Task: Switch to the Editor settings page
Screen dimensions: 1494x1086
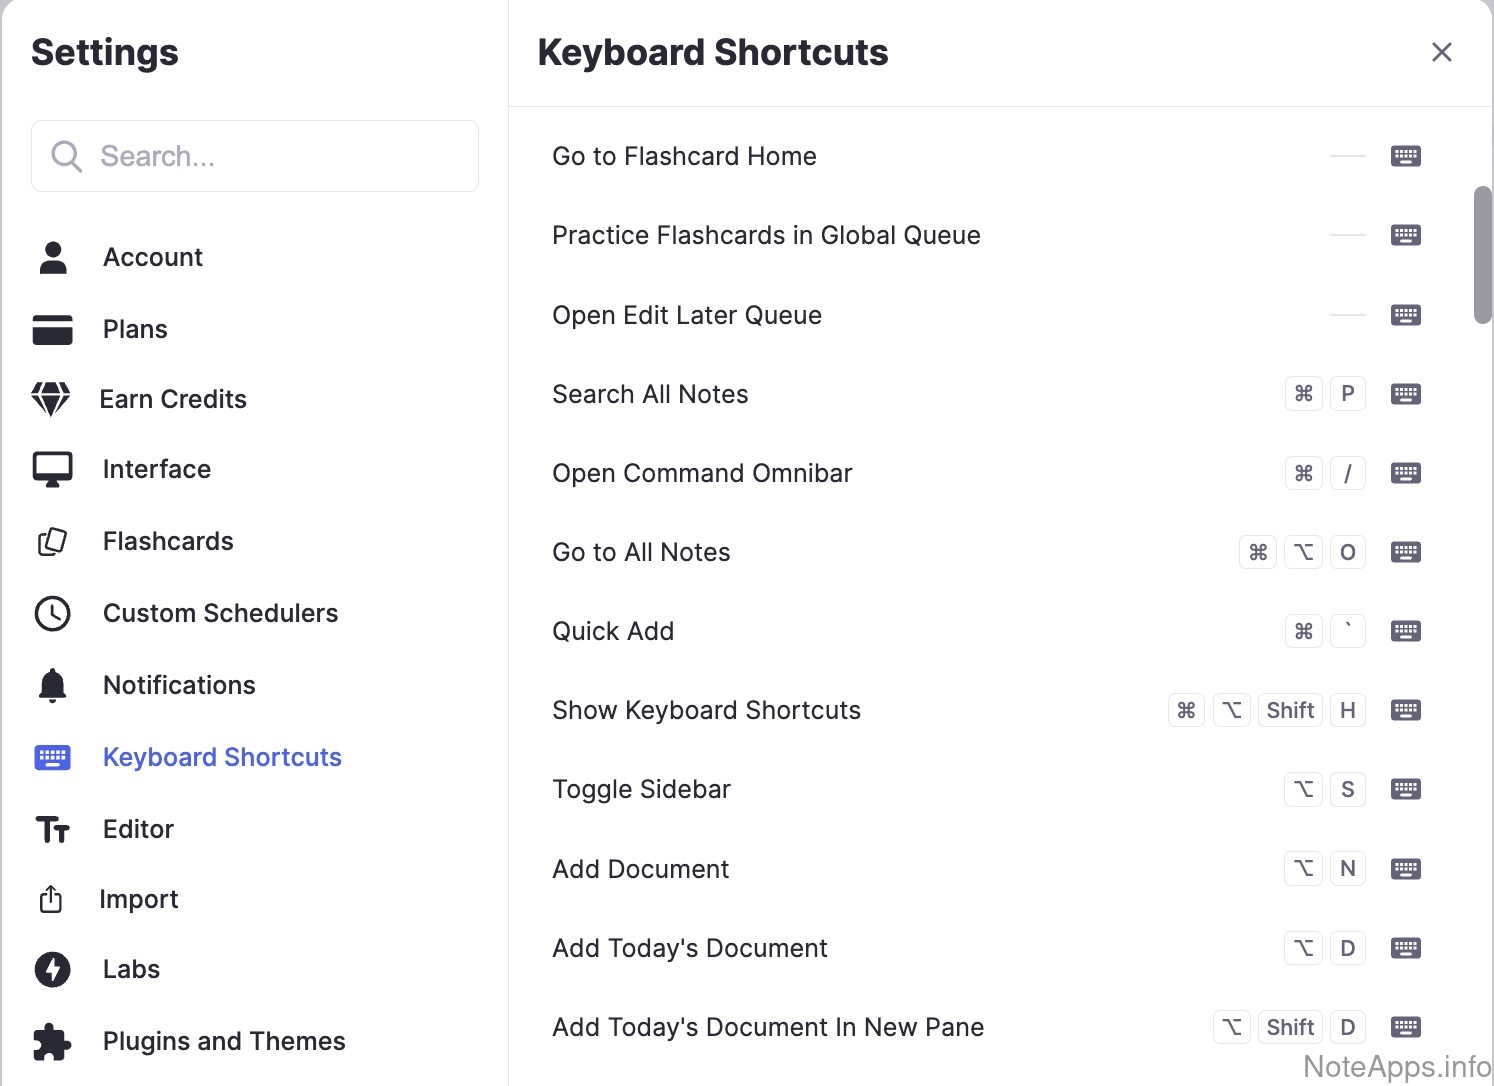Action: pyautogui.click(x=138, y=829)
